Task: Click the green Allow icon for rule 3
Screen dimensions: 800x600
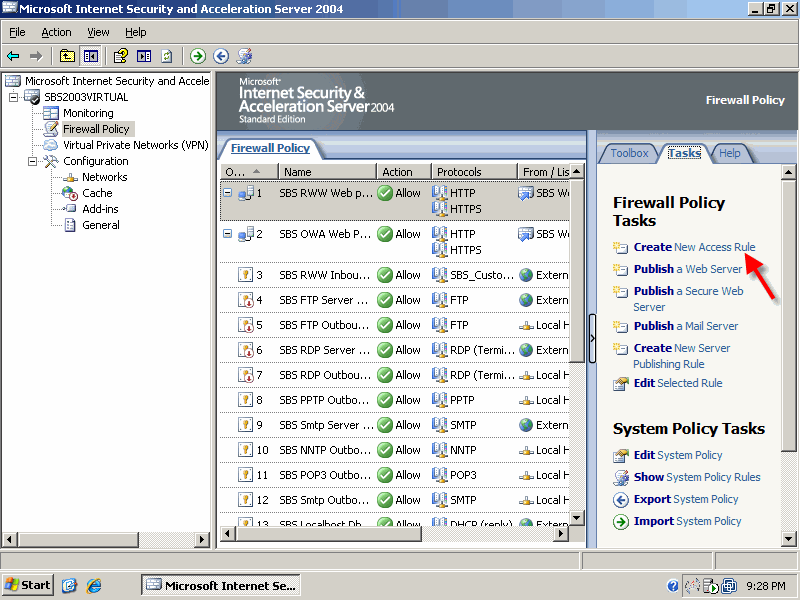Action: pyautogui.click(x=385, y=275)
